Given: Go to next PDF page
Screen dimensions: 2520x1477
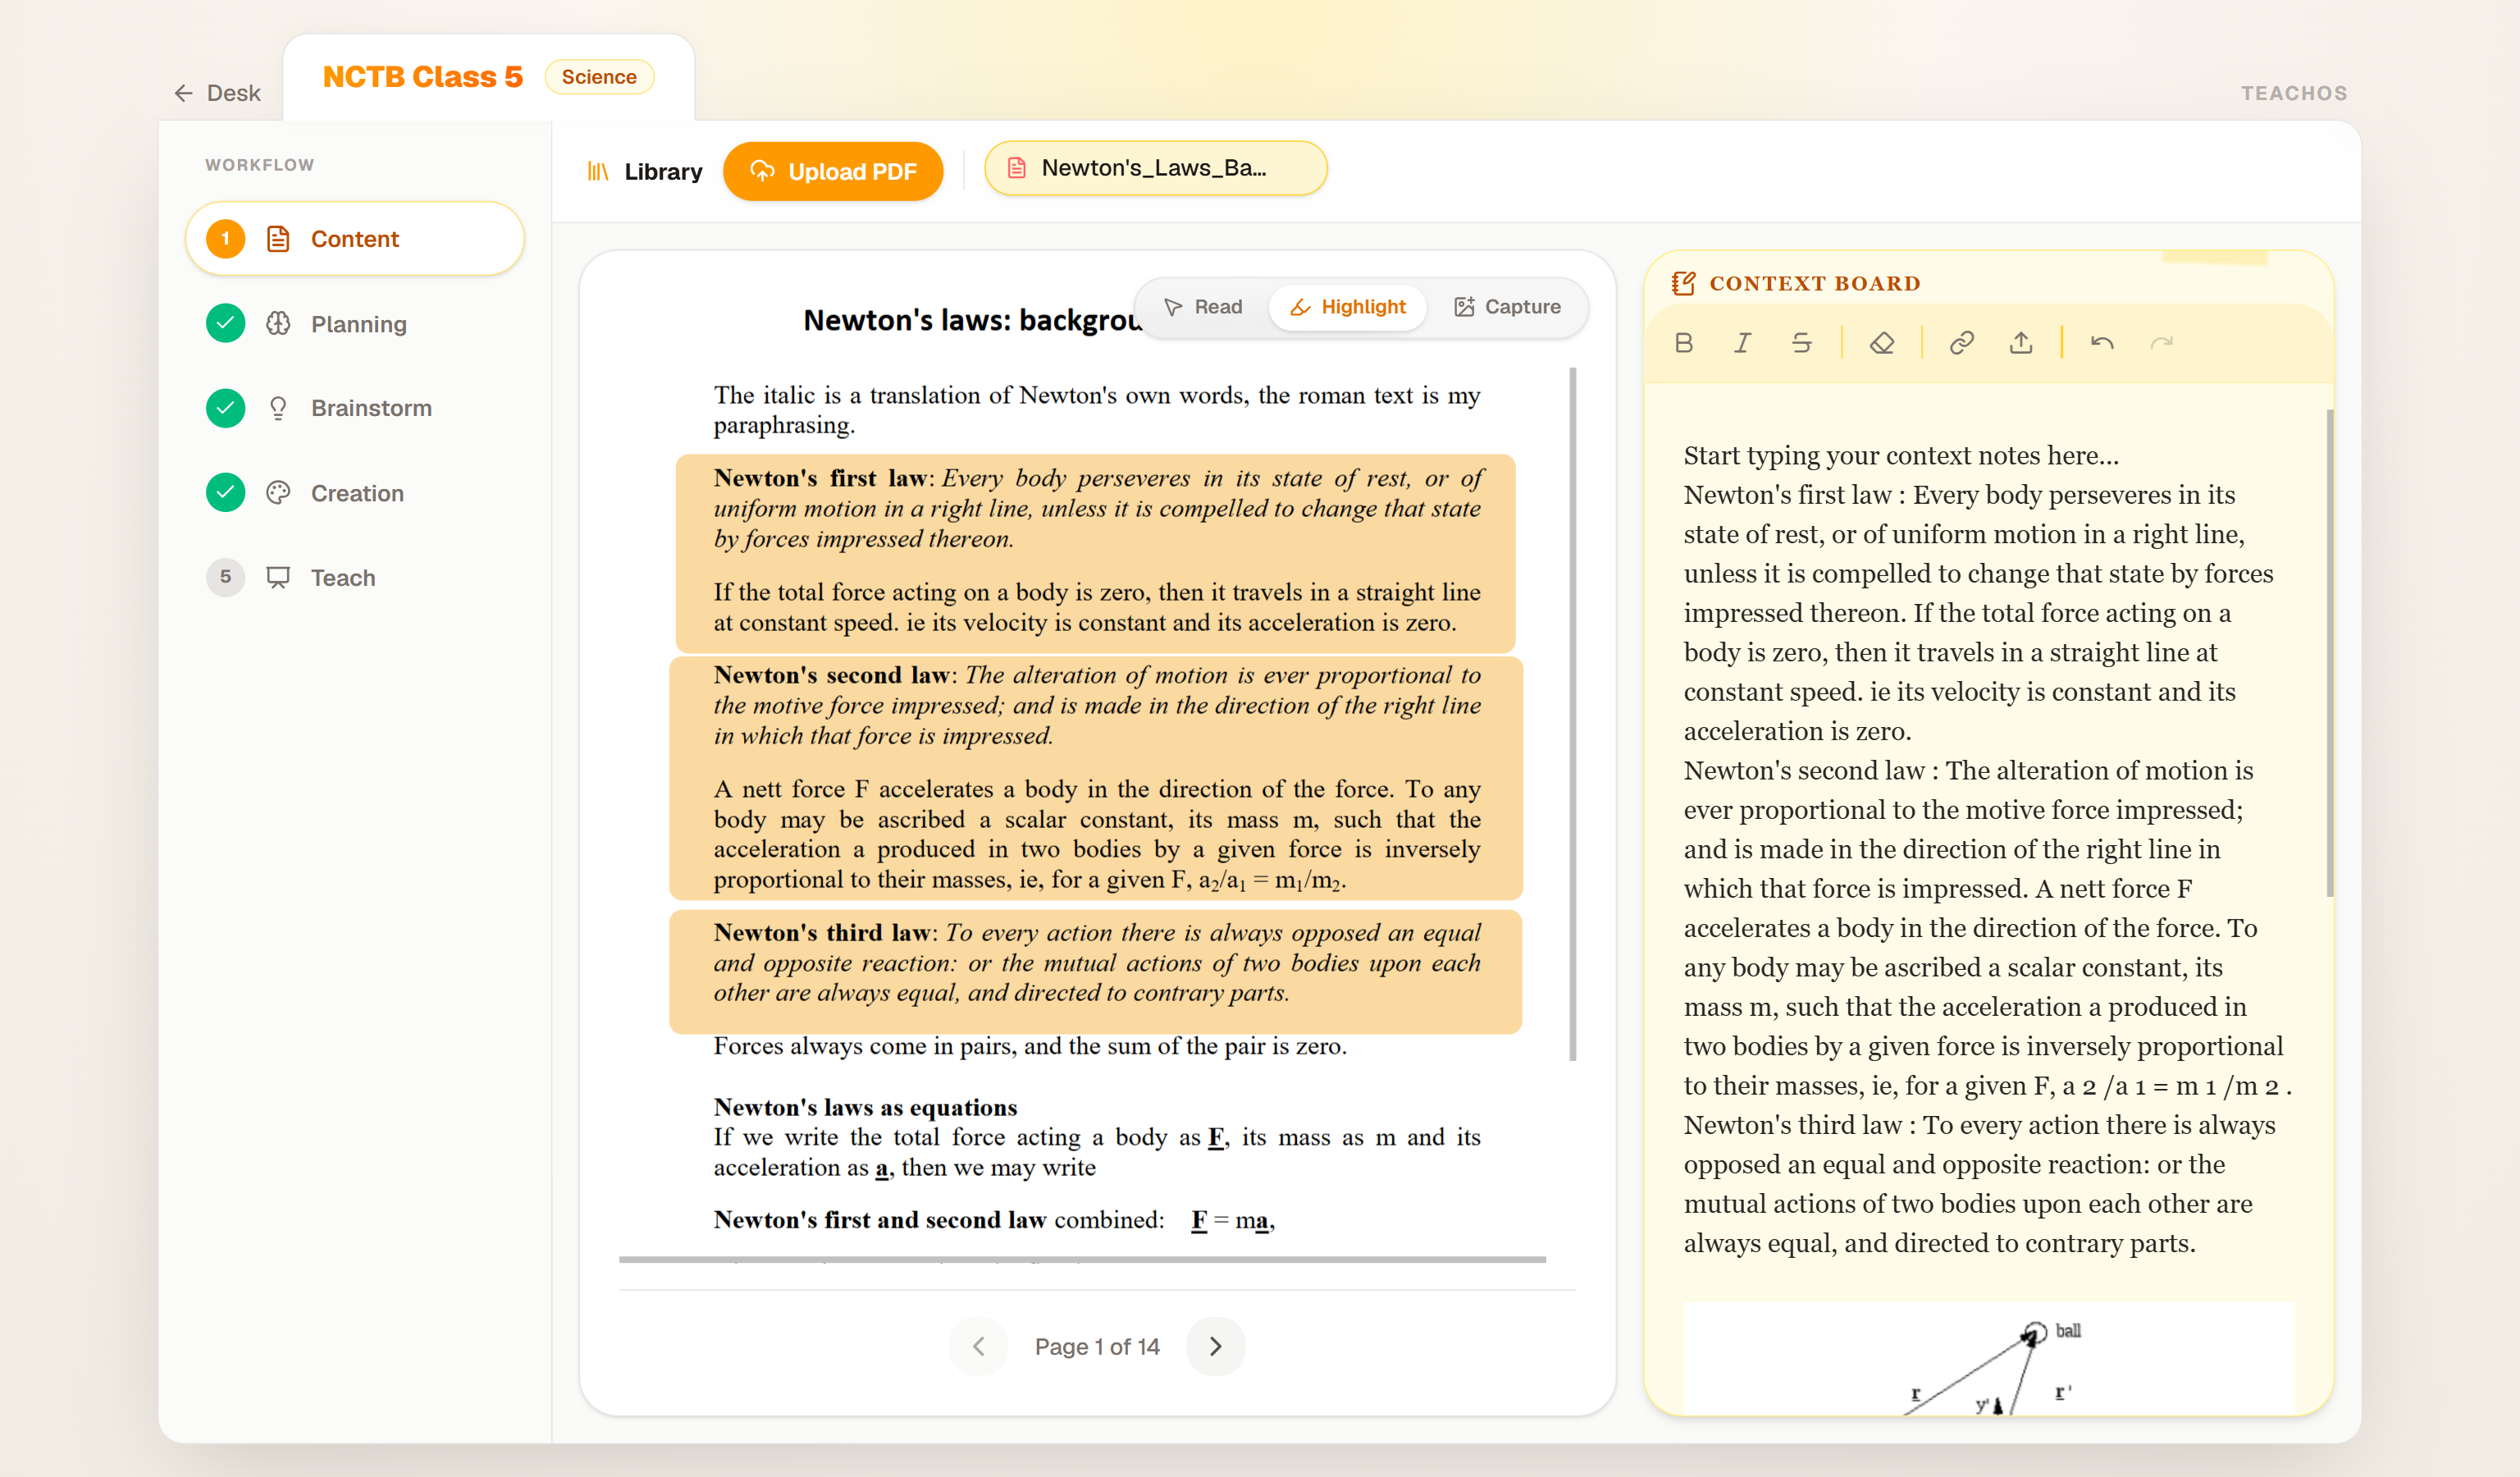Looking at the screenshot, I should [1215, 1347].
